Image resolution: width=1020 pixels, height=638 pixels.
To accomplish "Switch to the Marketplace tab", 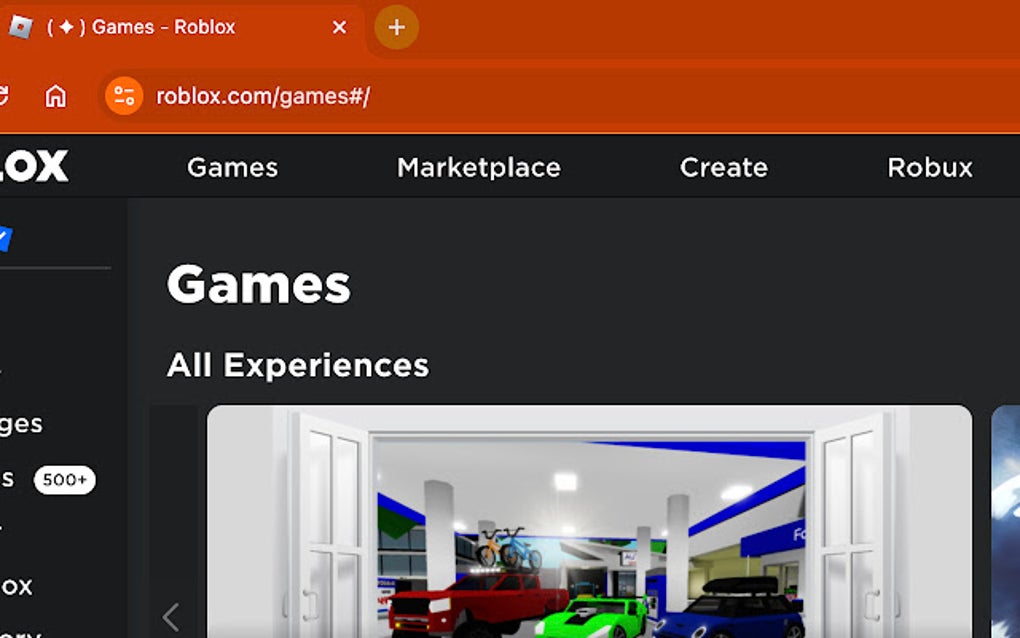I will pyautogui.click(x=478, y=167).
